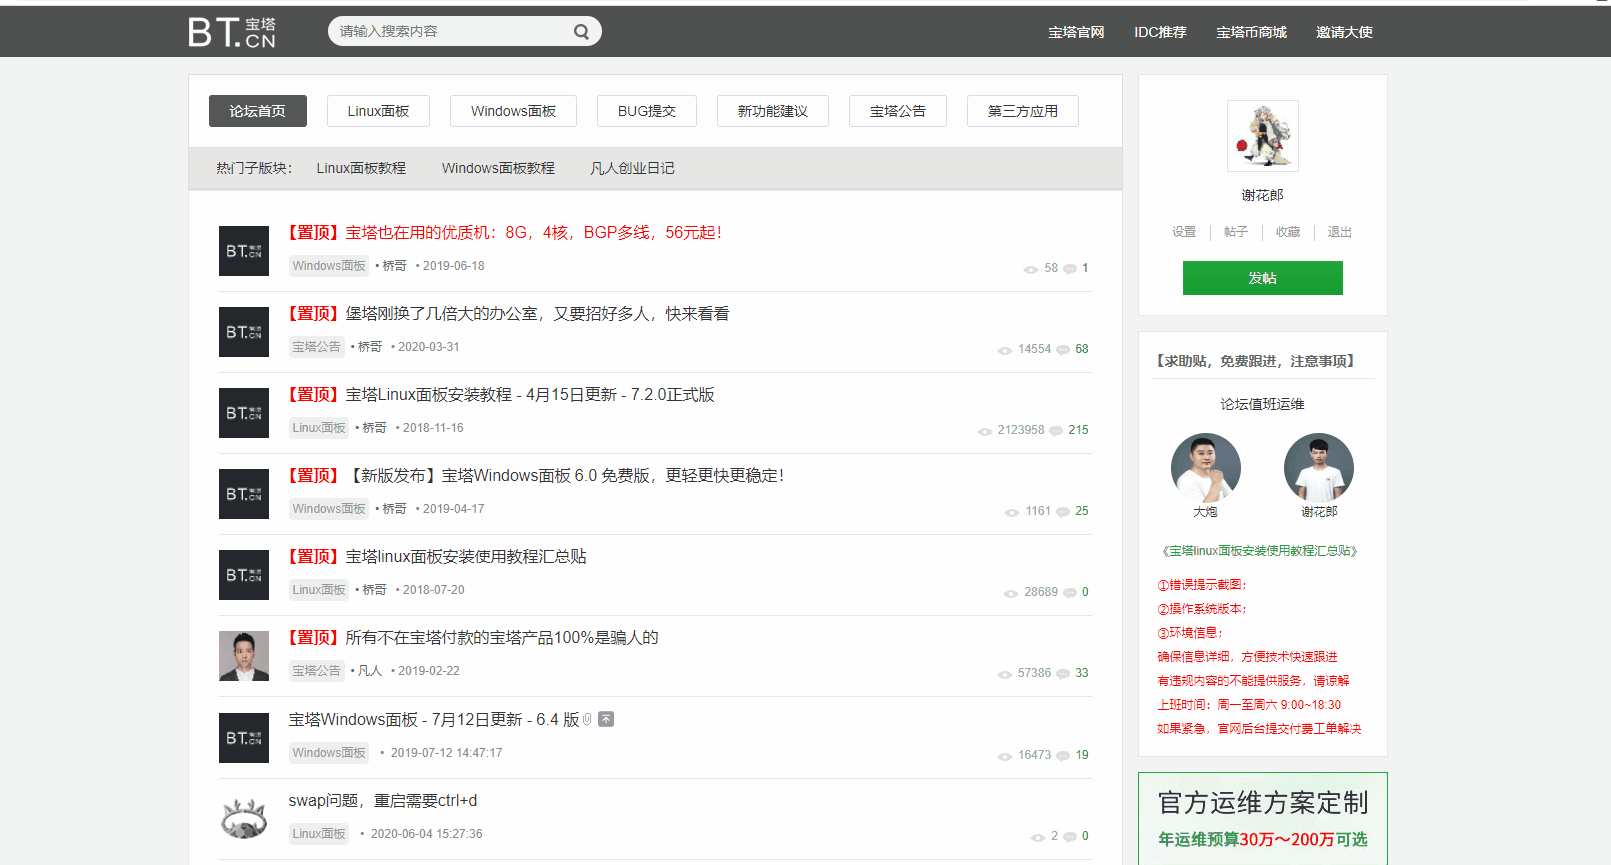The image size is (1611, 865).
Task: Click author photo beside 骗人的 post
Action: point(244,656)
